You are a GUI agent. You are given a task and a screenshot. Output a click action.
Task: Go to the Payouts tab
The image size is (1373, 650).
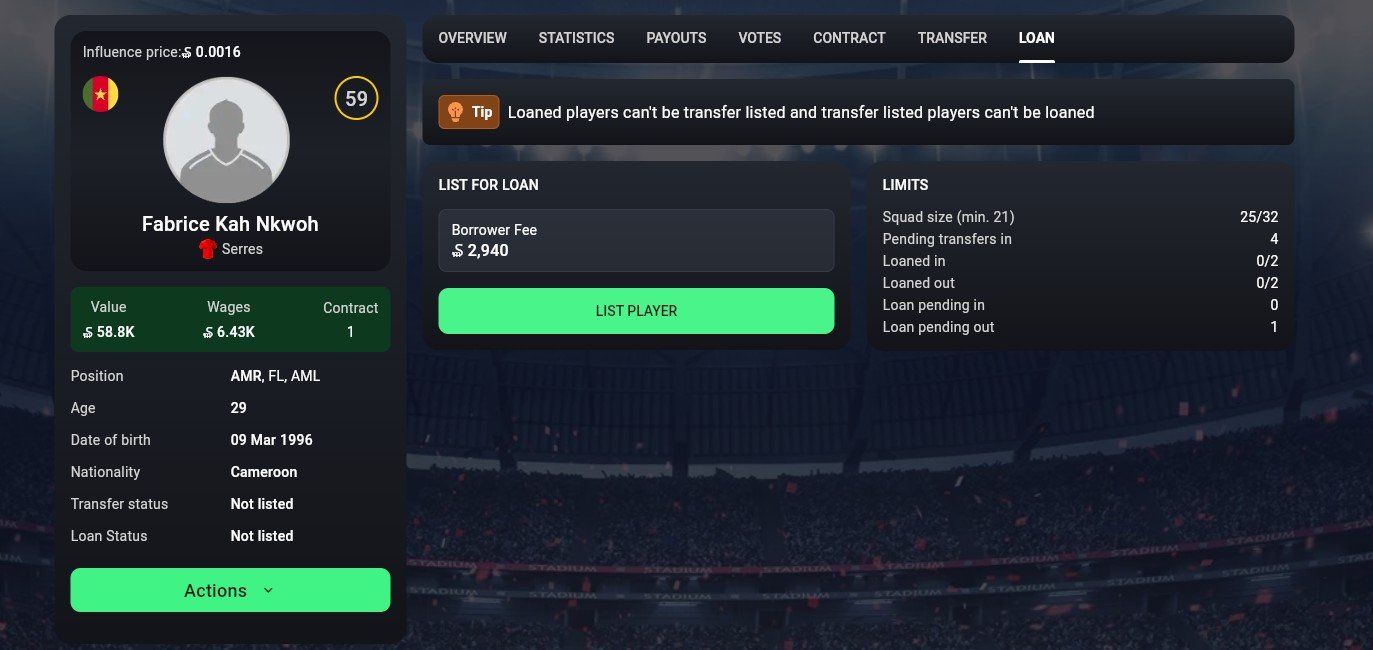pos(676,38)
